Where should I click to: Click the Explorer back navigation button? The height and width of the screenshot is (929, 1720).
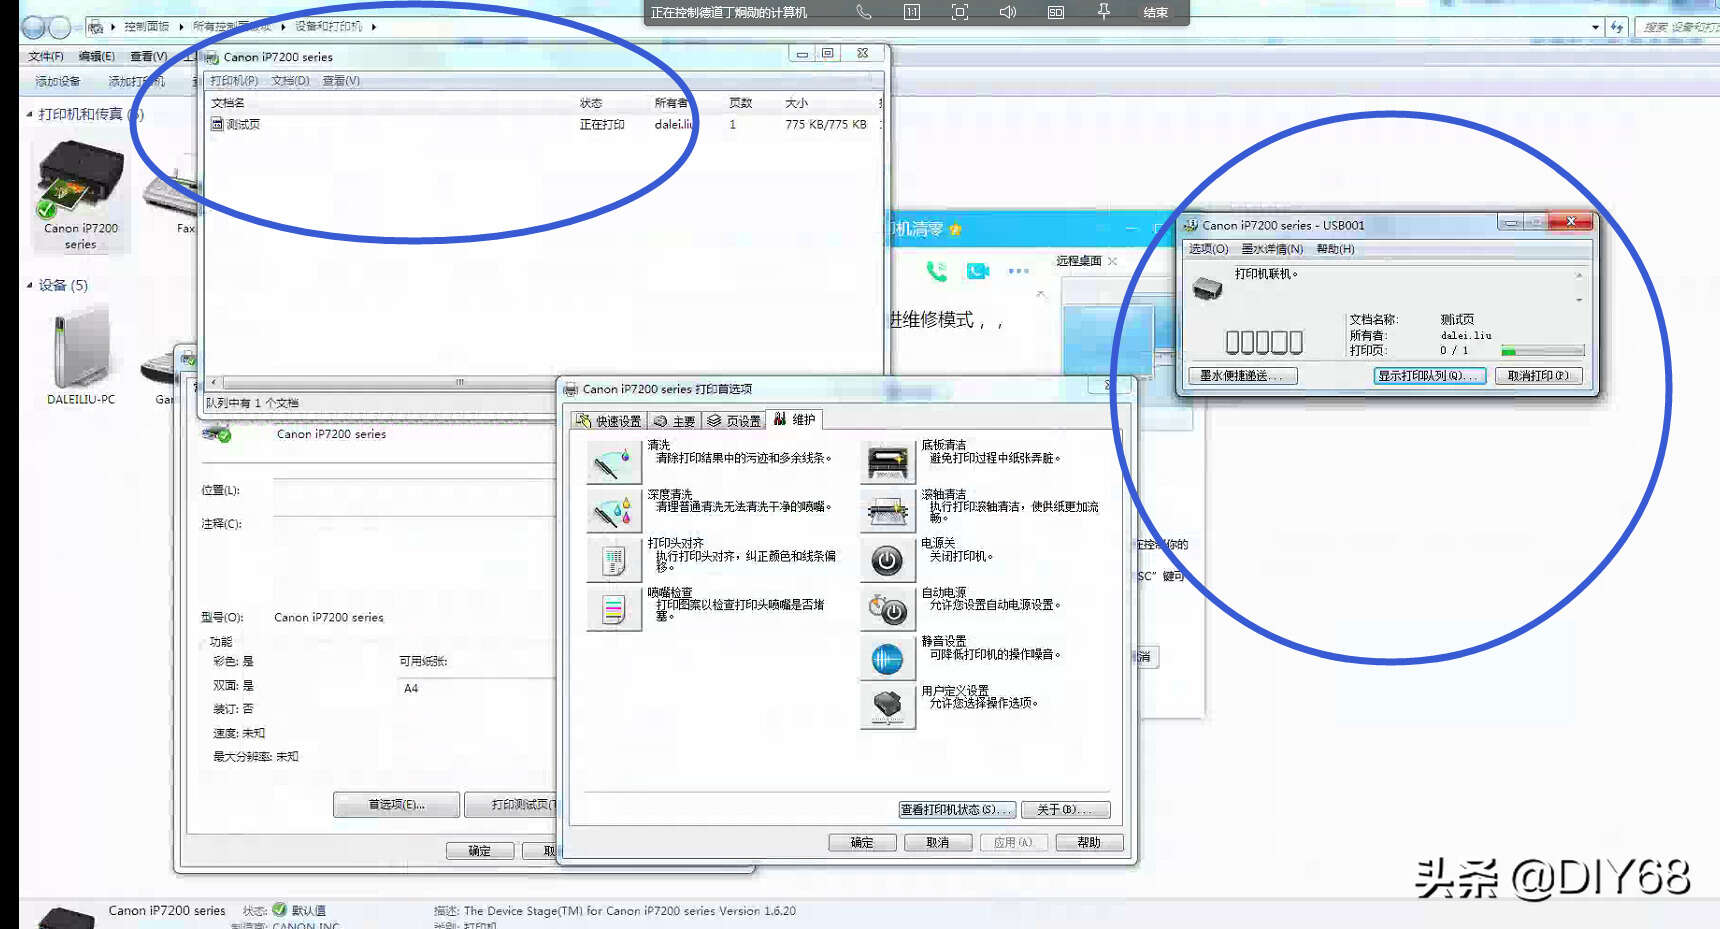(33, 27)
